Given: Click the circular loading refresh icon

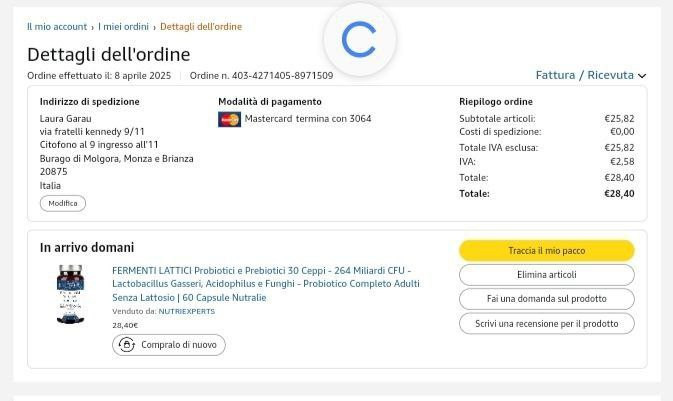Looking at the screenshot, I should pyautogui.click(x=359, y=39).
